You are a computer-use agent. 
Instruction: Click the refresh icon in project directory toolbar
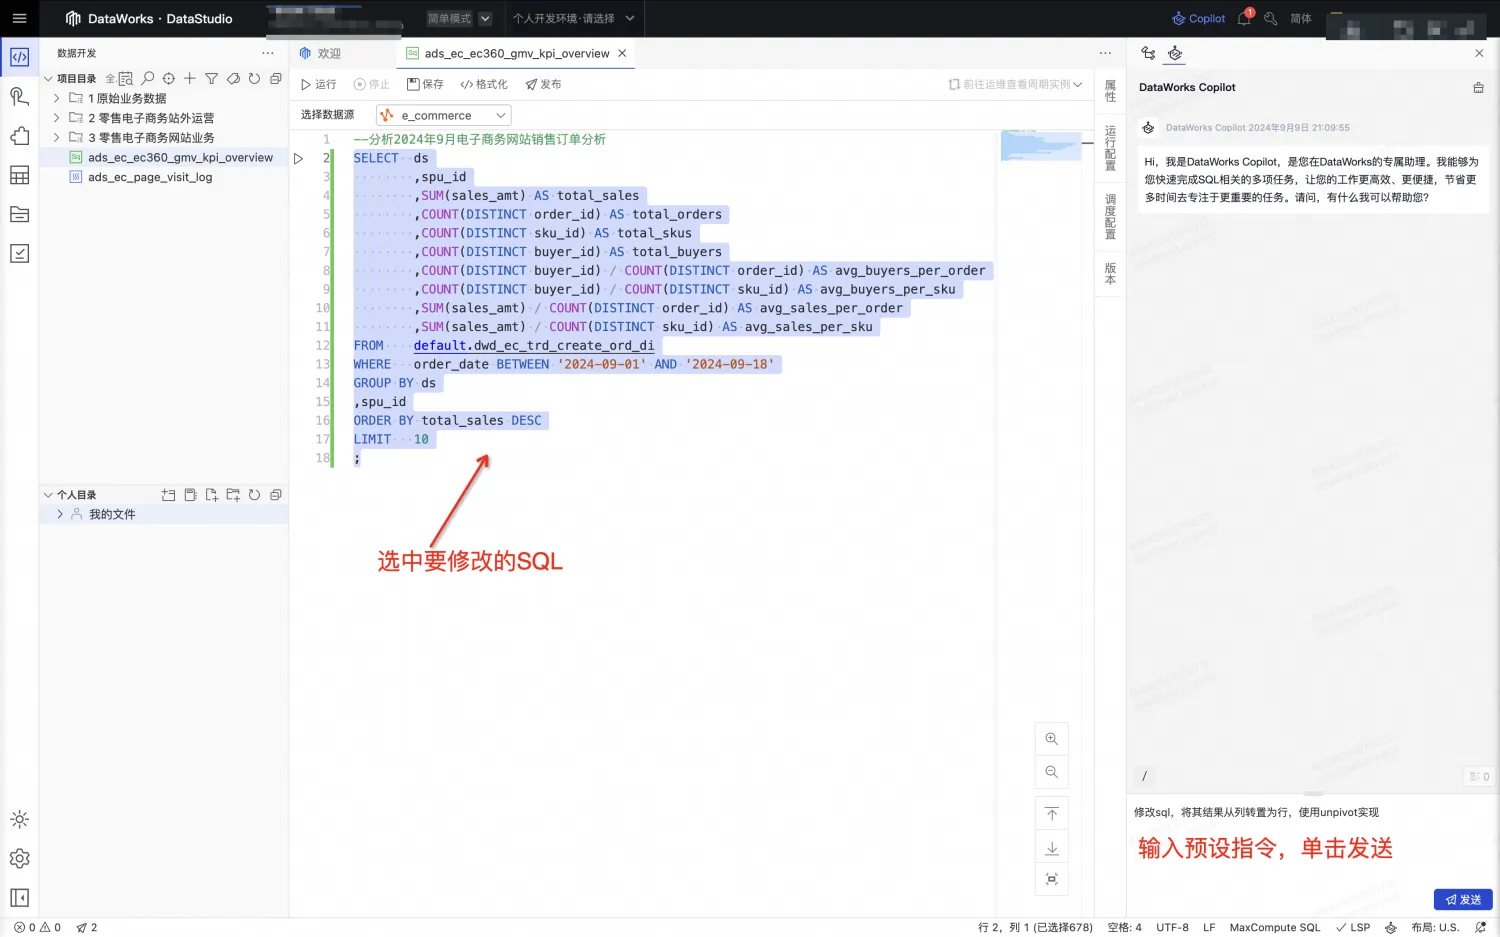(x=254, y=78)
